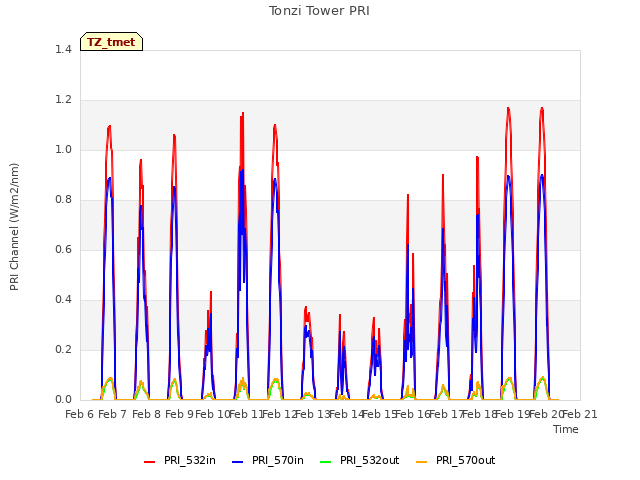Select the PRI_570out legend label
640x480 pixels.
(x=465, y=460)
